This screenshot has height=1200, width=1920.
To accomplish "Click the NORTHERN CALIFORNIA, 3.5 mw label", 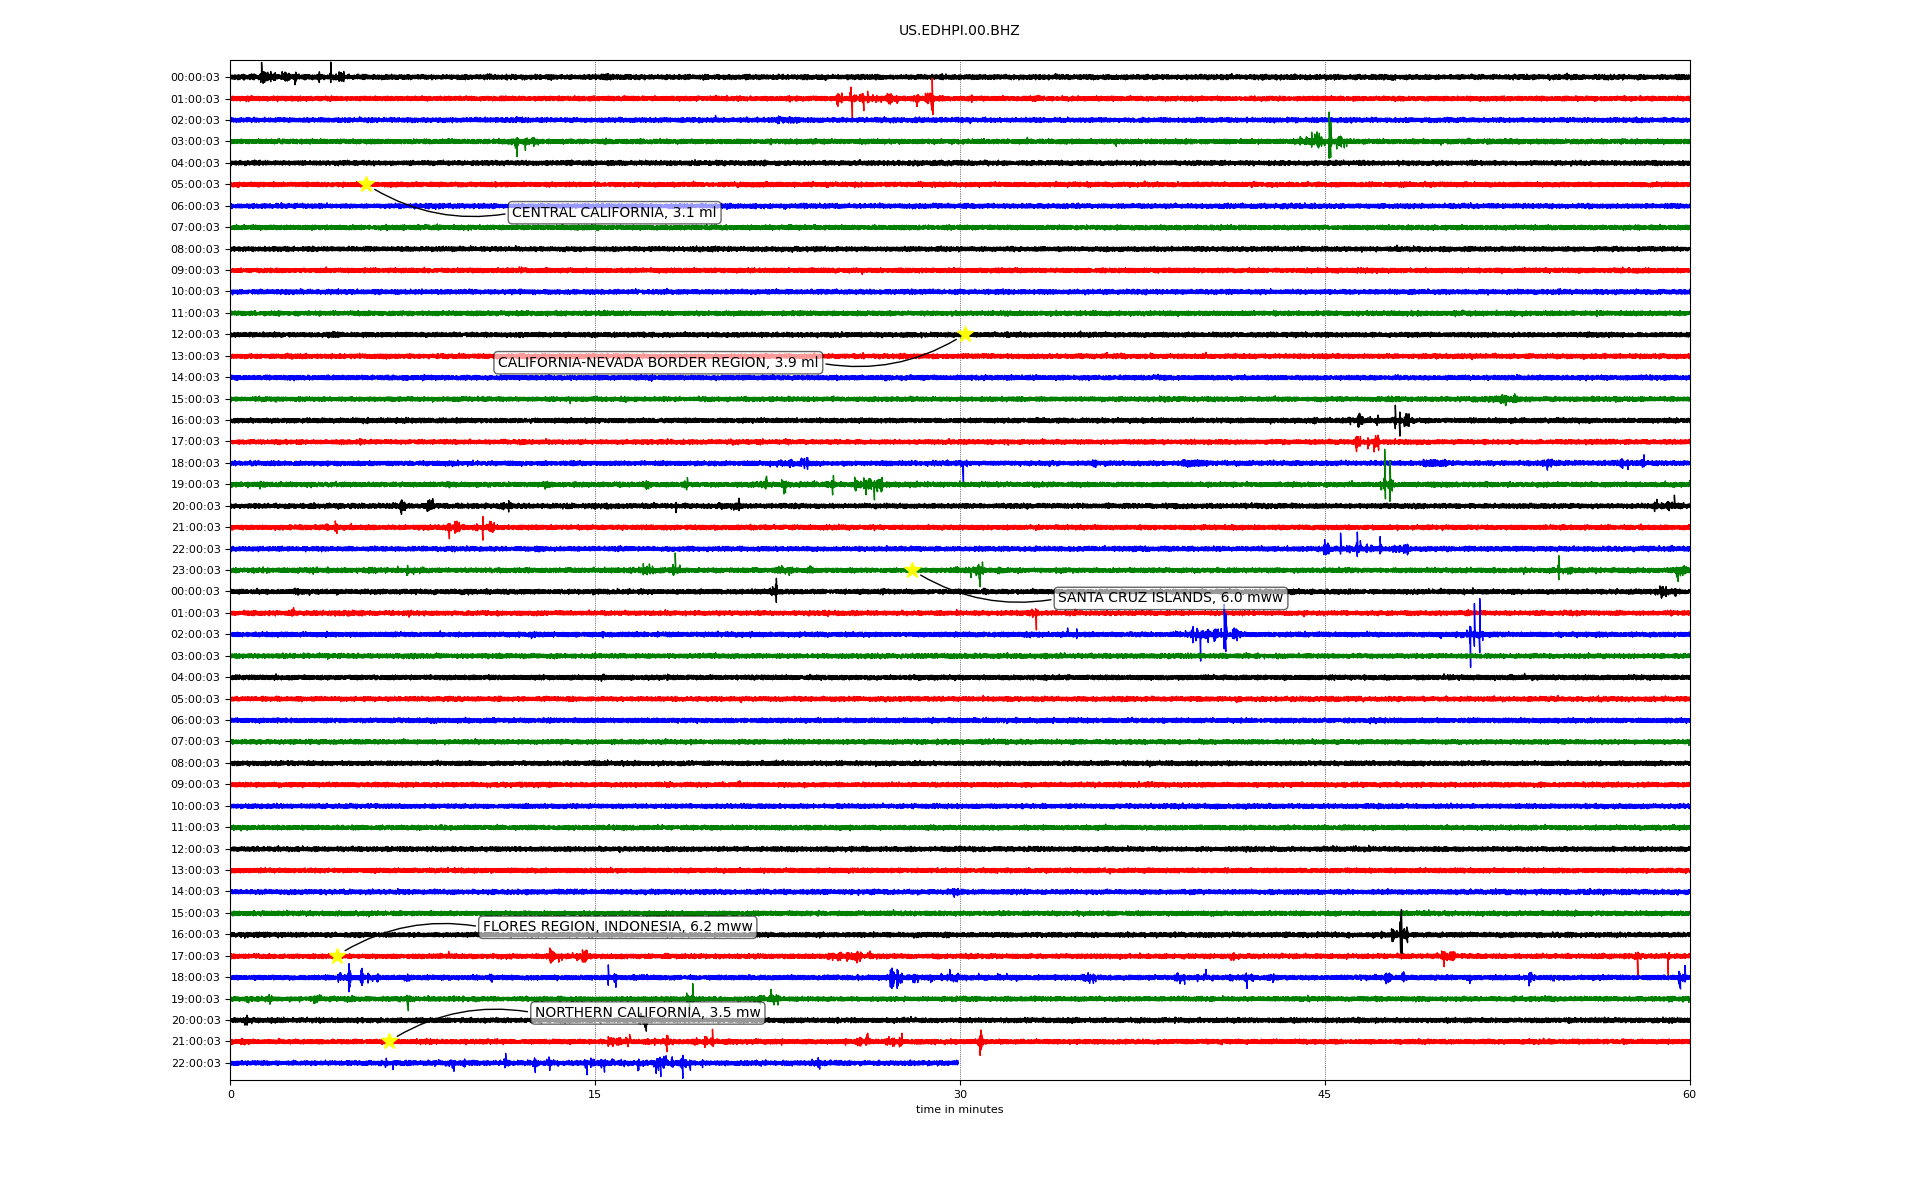I will 647,1013.
